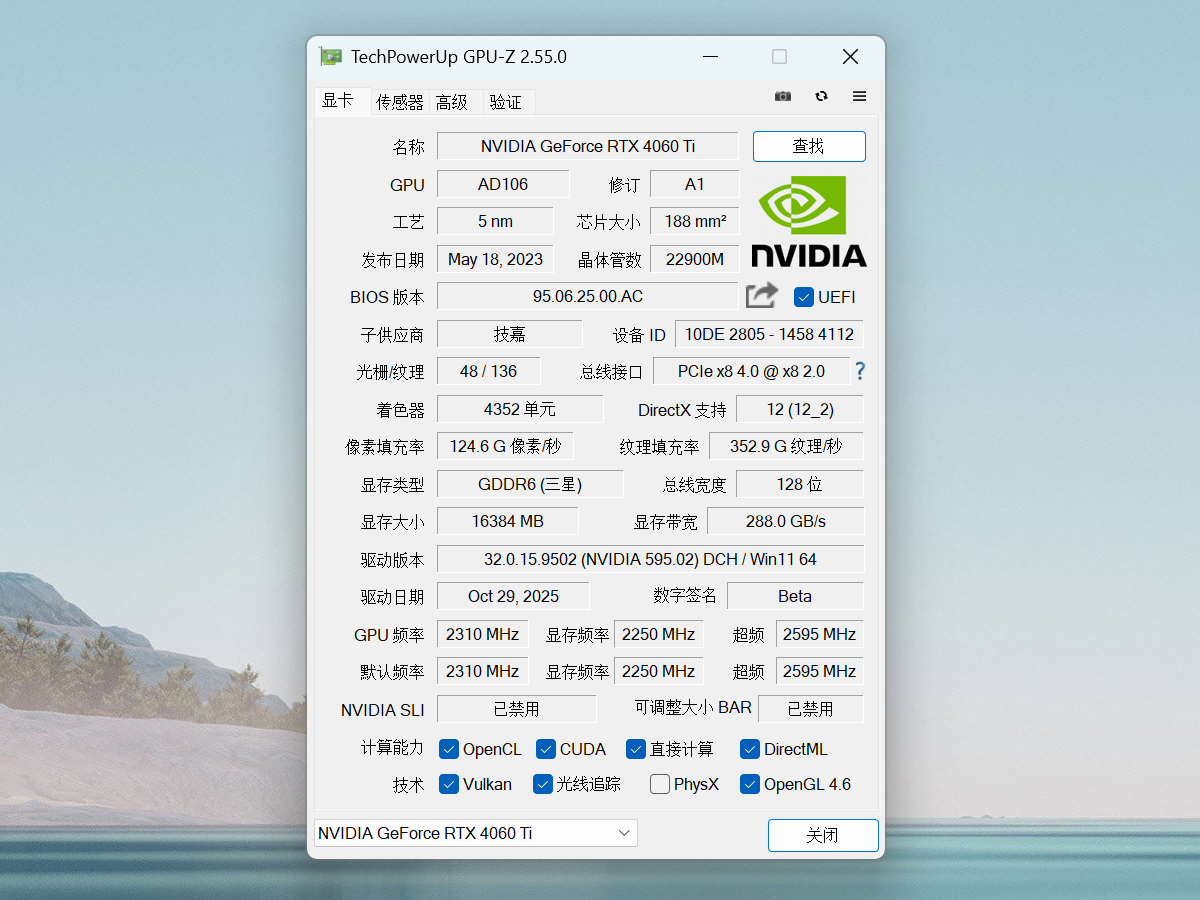
Task: Open the hamburger menu in the toolbar
Action: 858,96
